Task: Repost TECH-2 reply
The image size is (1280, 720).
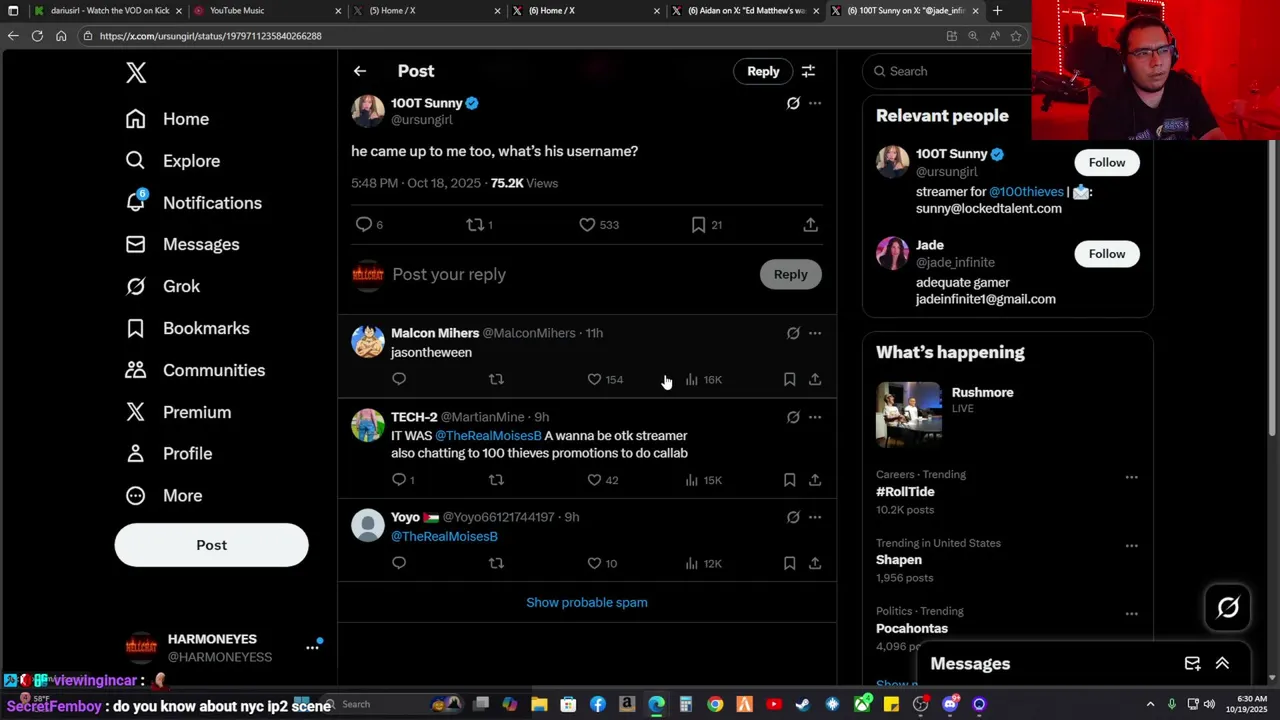Action: pyautogui.click(x=496, y=480)
